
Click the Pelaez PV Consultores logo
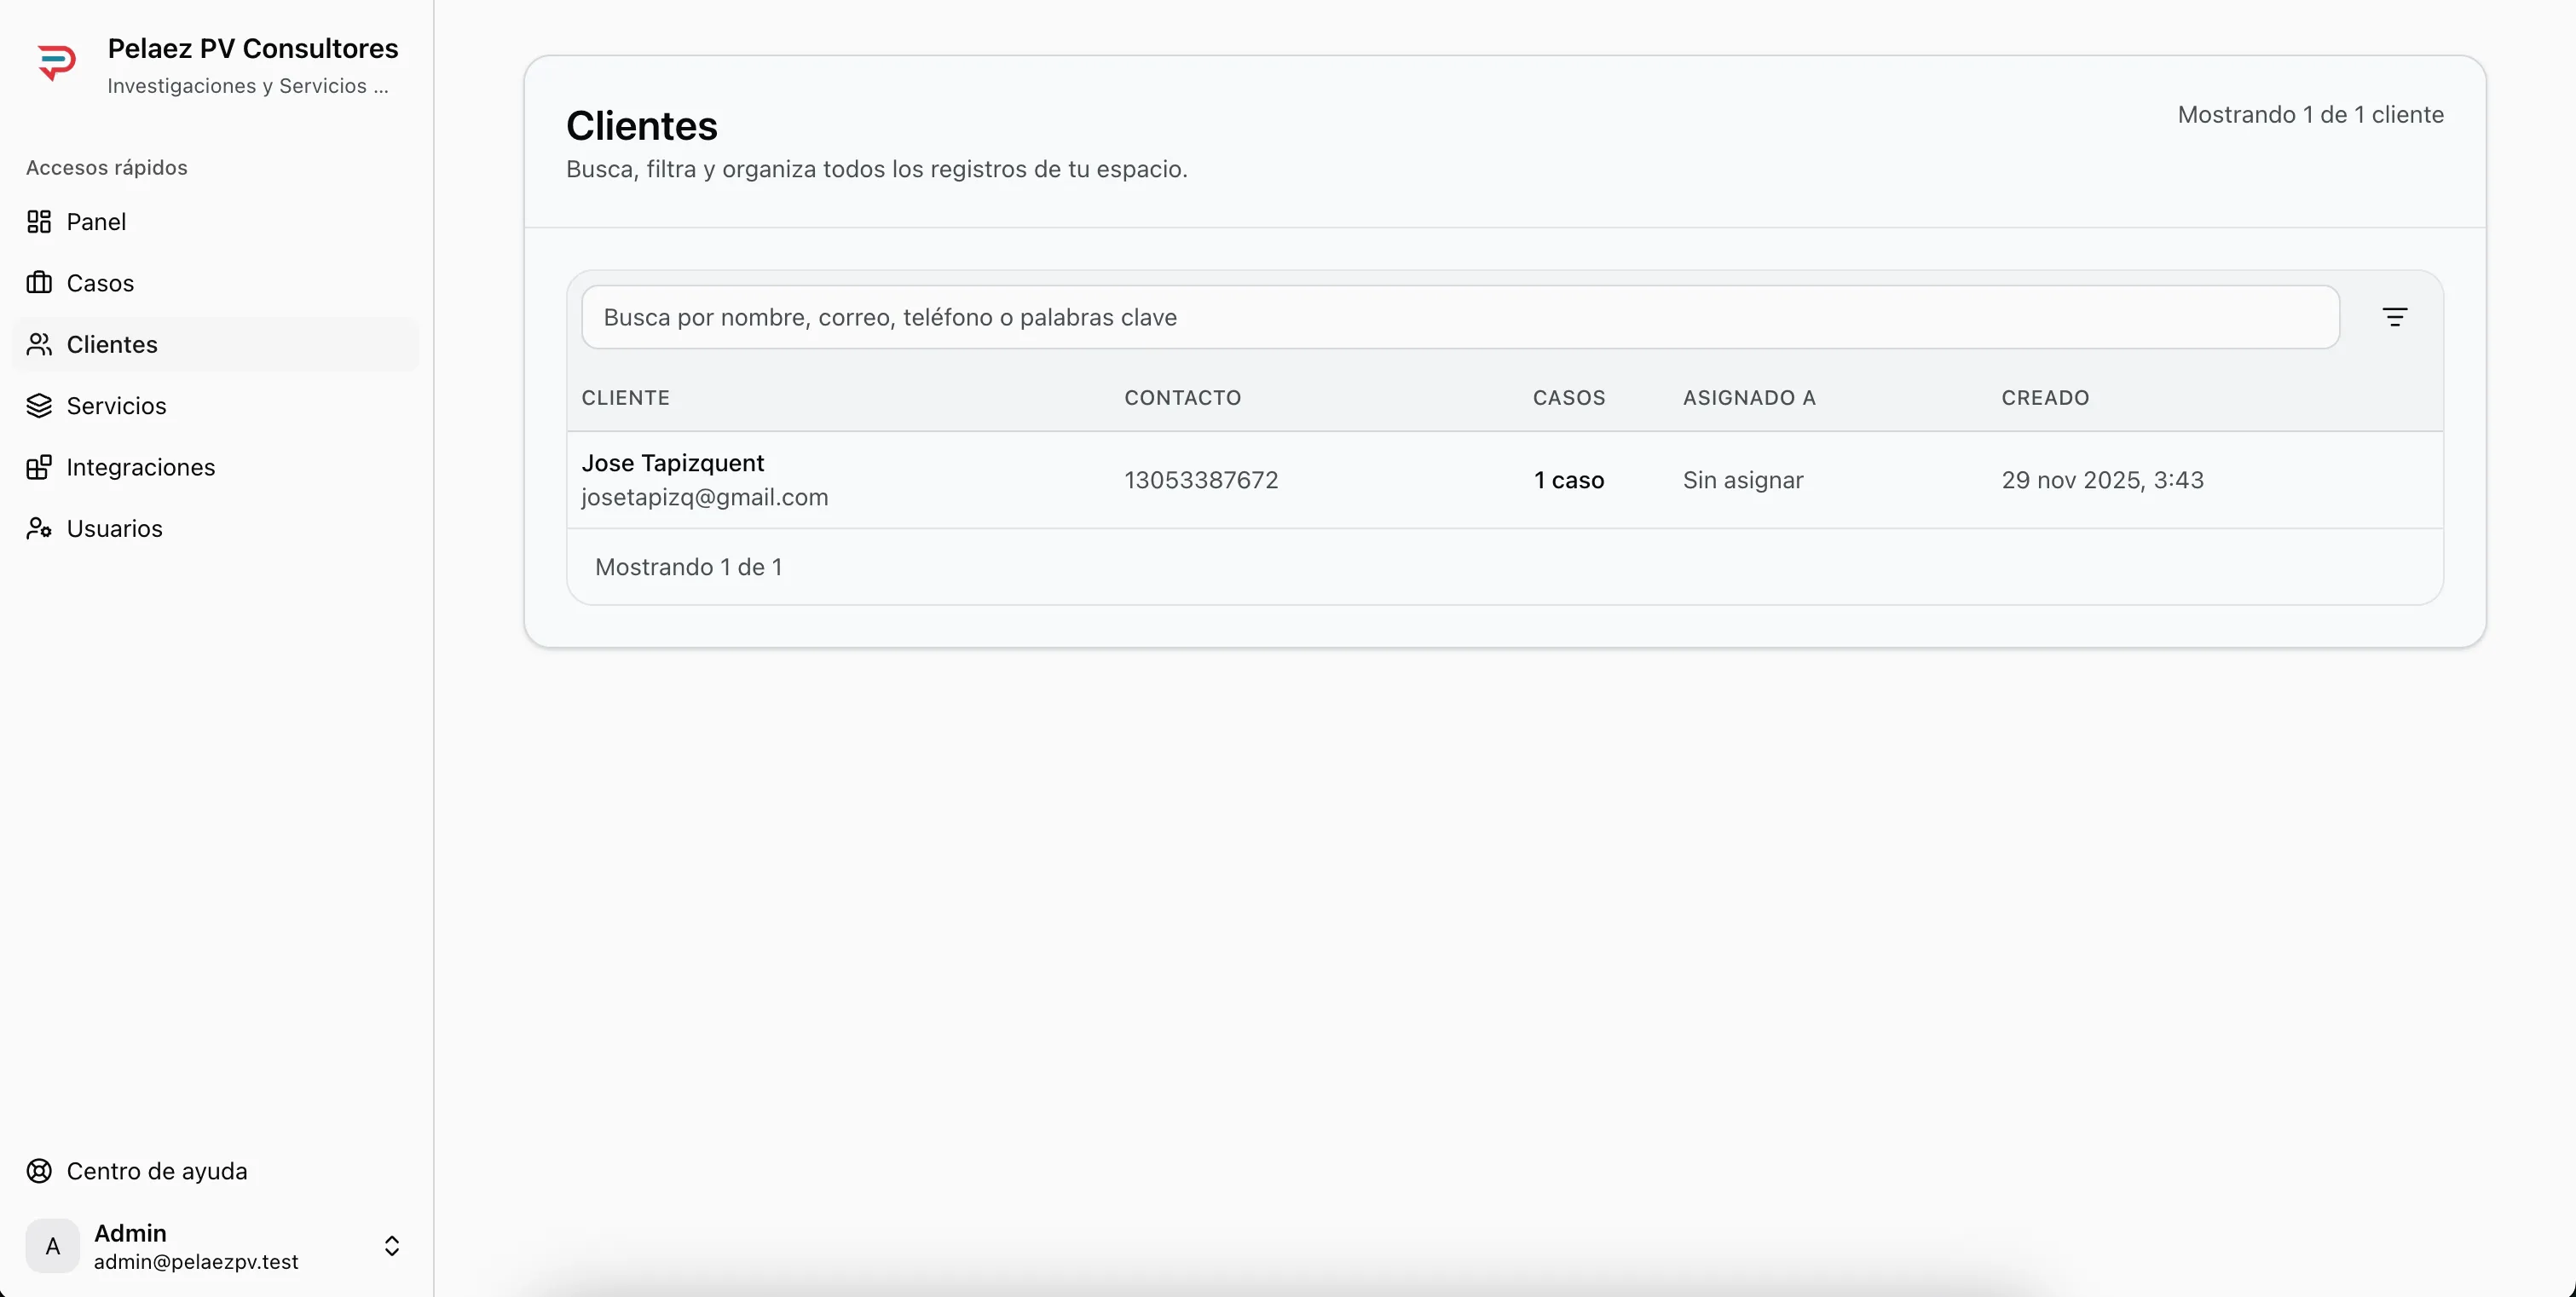point(57,61)
